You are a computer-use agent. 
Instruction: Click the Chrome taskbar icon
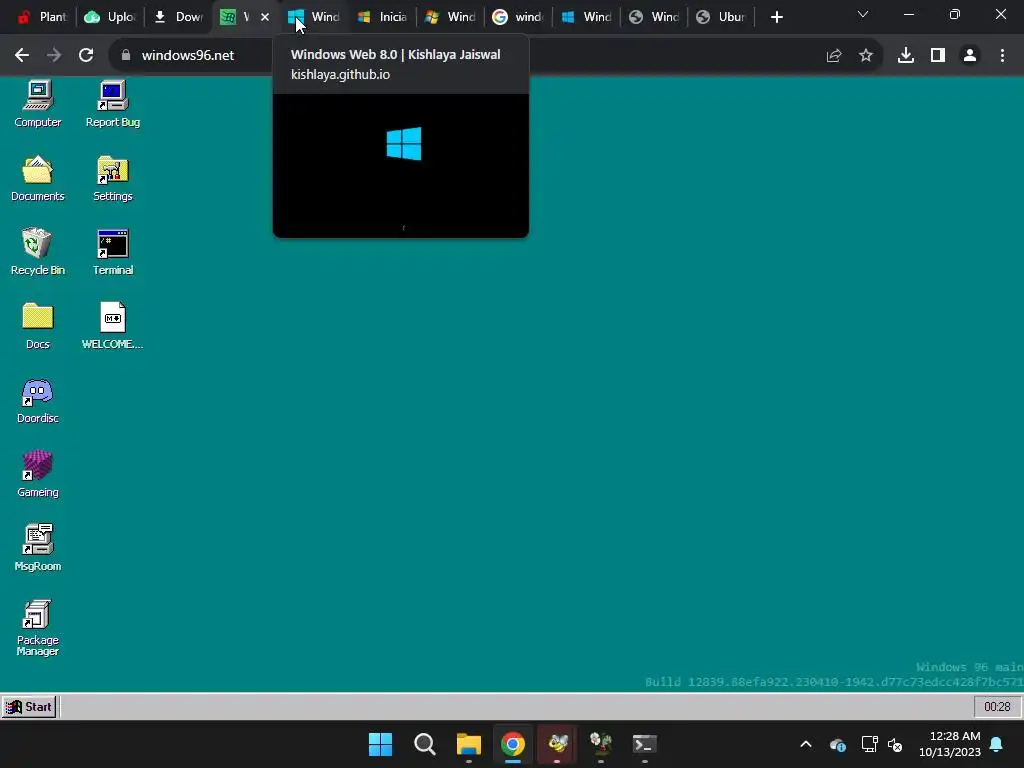point(513,744)
